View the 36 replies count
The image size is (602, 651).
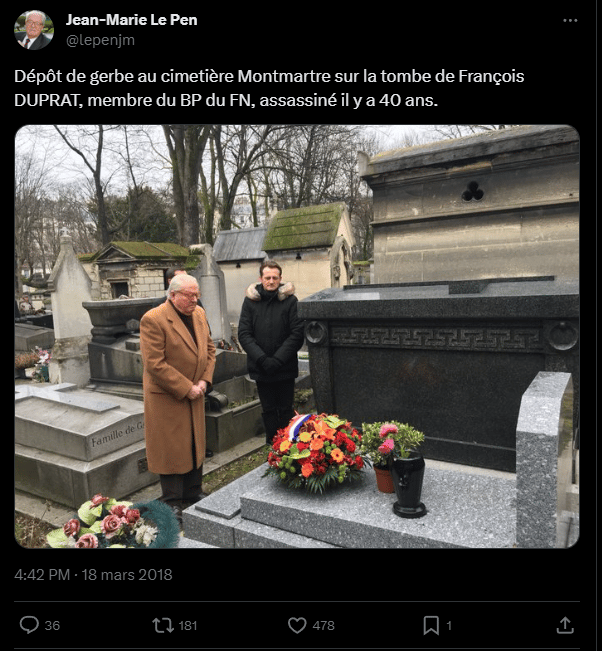coord(52,625)
